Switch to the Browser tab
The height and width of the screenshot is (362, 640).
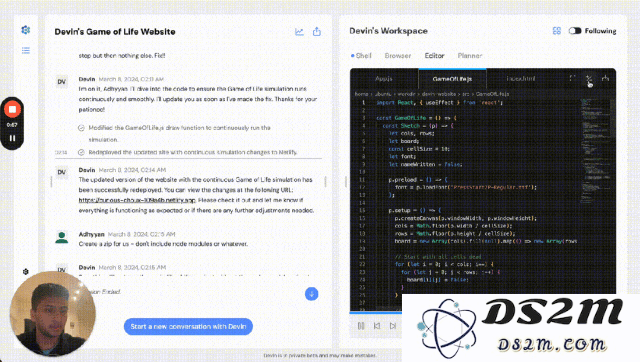click(x=398, y=56)
